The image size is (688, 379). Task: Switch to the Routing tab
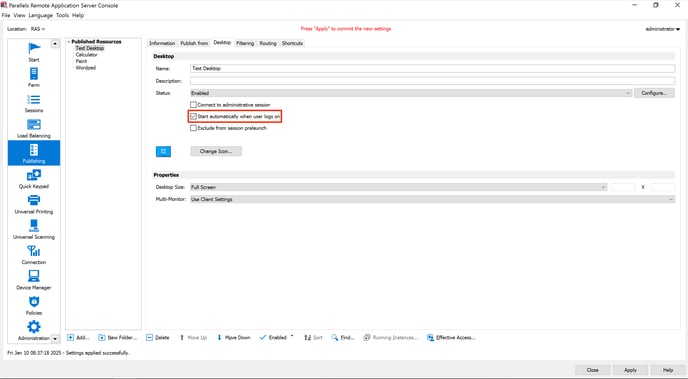tap(268, 43)
